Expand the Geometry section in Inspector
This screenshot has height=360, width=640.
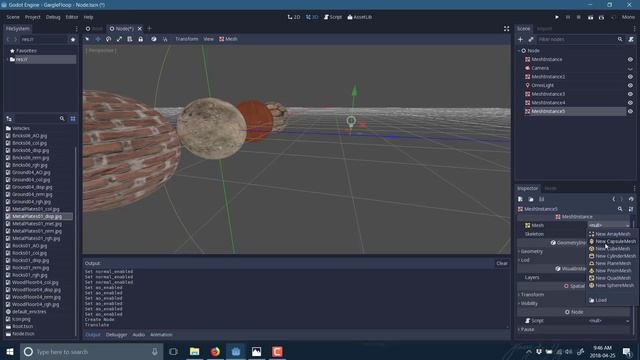coord(532,251)
